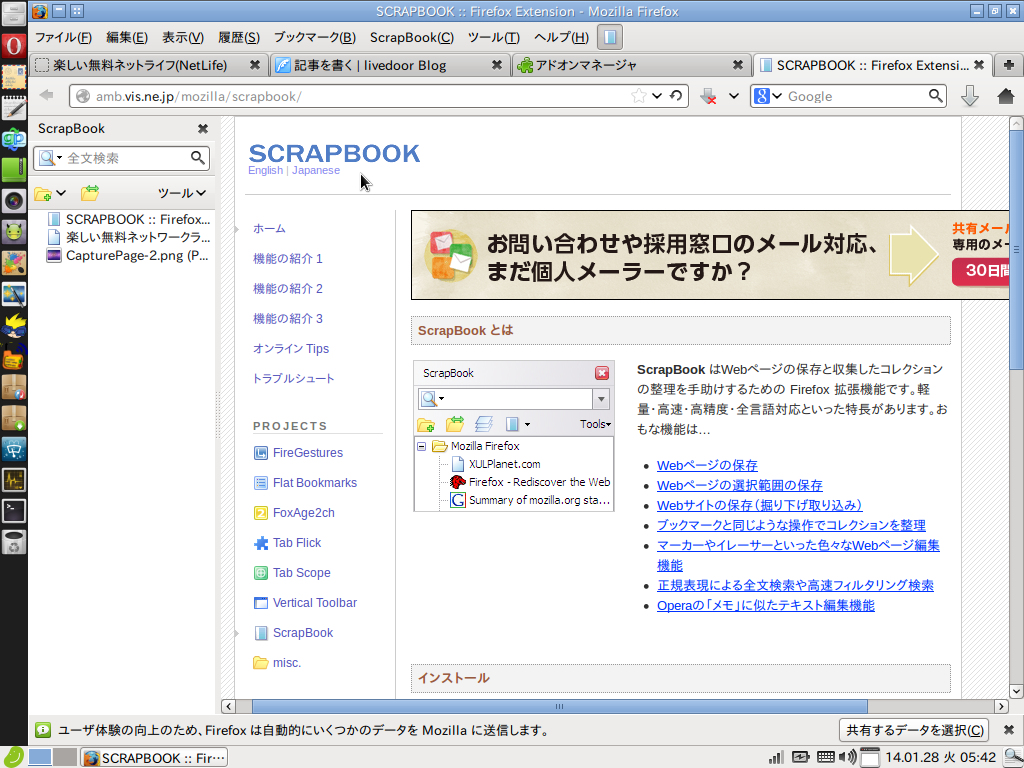The height and width of the screenshot is (768, 1024).
Task: Open the camera app in the dock
Action: point(14,200)
